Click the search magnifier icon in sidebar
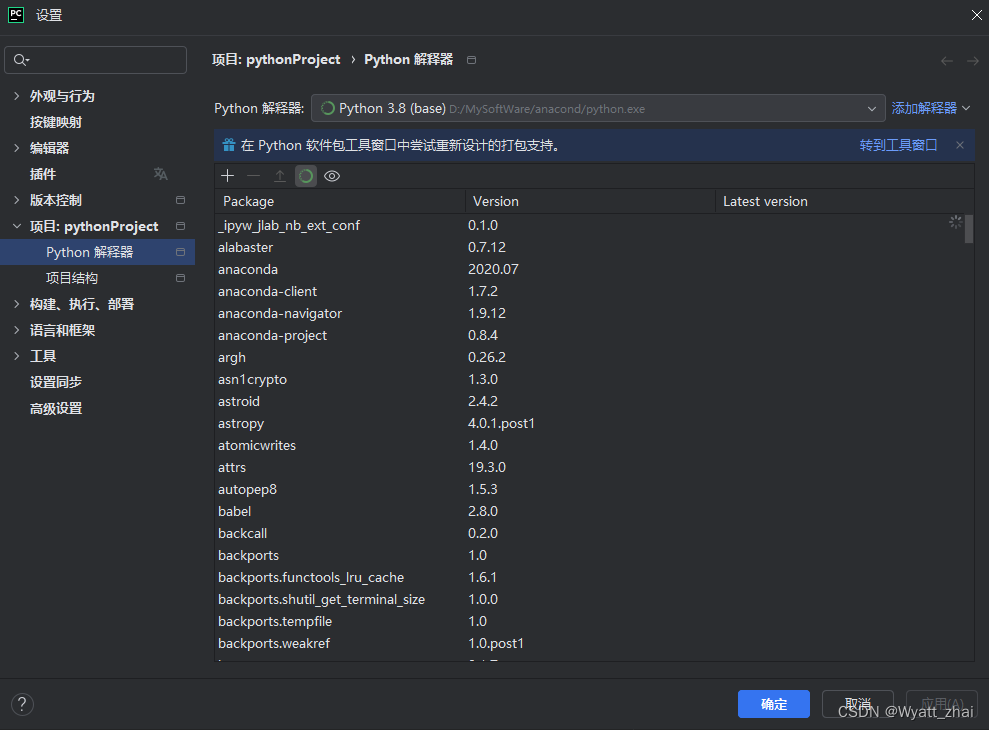The width and height of the screenshot is (989, 730). click(21, 60)
